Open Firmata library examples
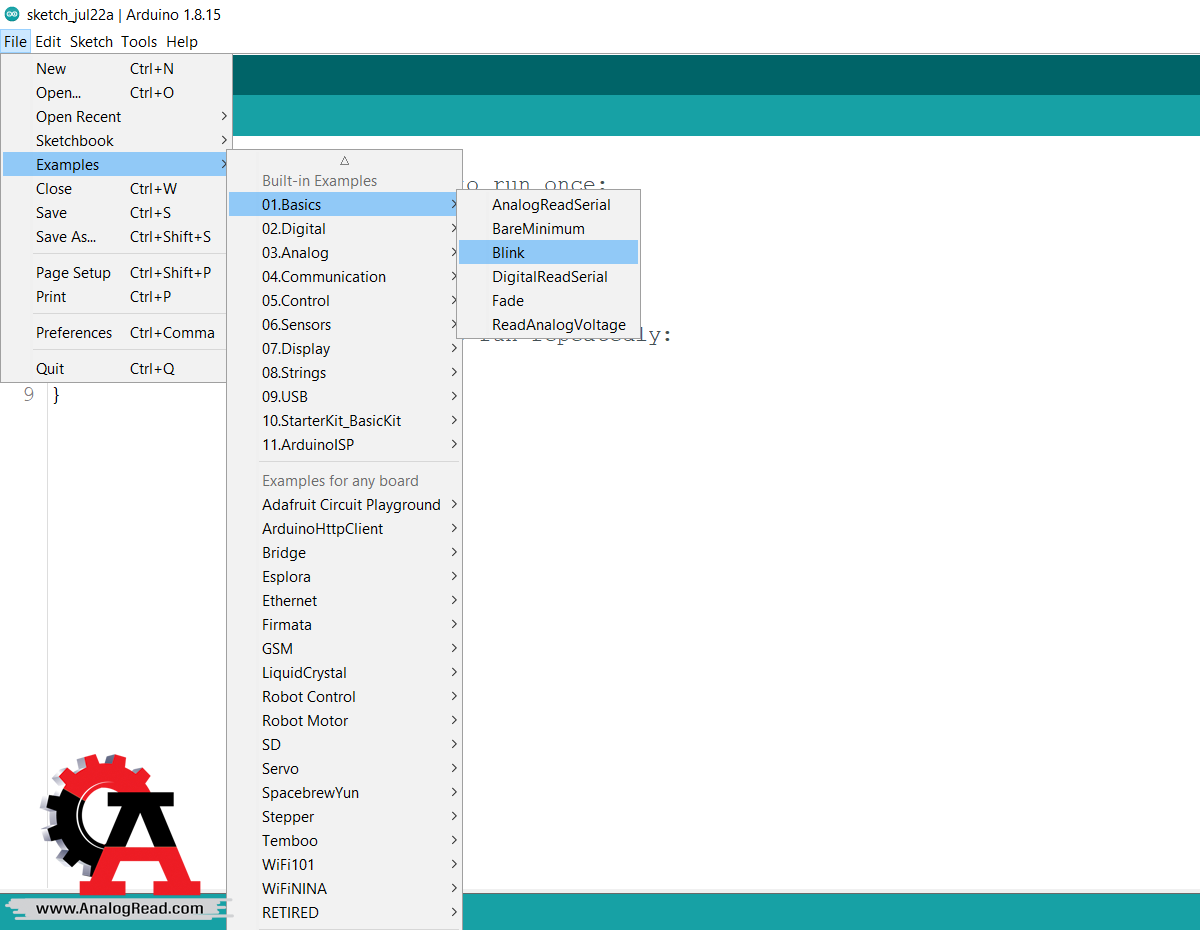Viewport: 1200px width, 930px height. 345,625
